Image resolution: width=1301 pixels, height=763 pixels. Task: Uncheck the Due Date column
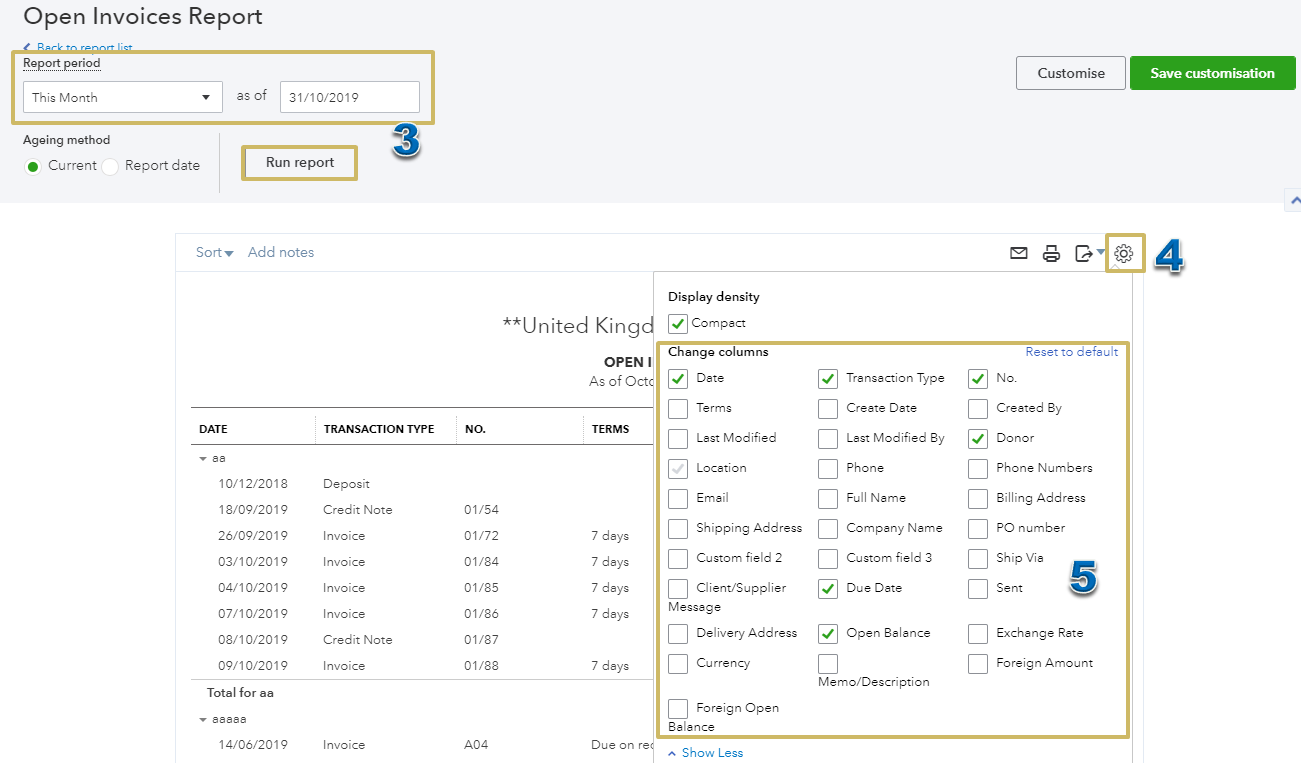click(828, 588)
